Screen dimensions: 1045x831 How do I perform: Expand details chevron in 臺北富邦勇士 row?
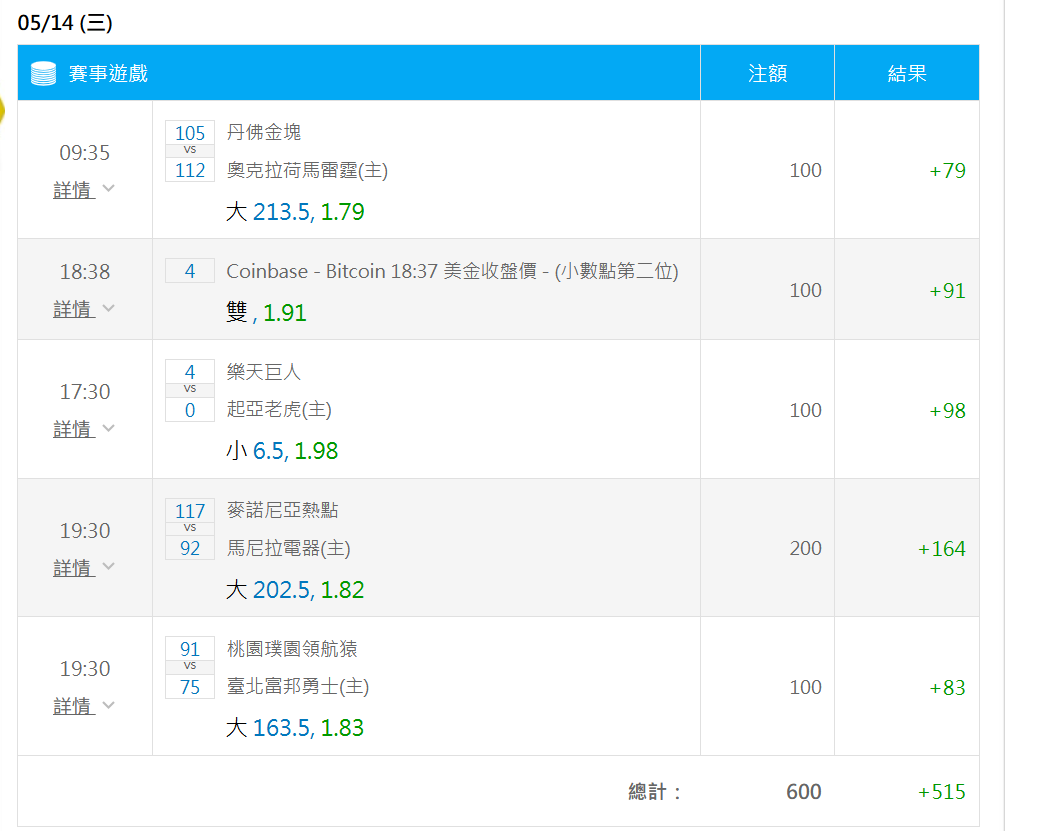coord(109,705)
